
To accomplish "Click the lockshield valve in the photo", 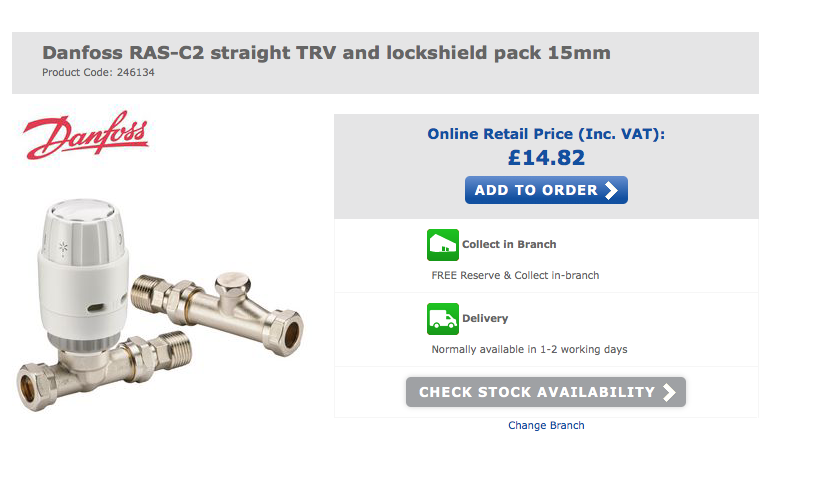I will (x=218, y=310).
